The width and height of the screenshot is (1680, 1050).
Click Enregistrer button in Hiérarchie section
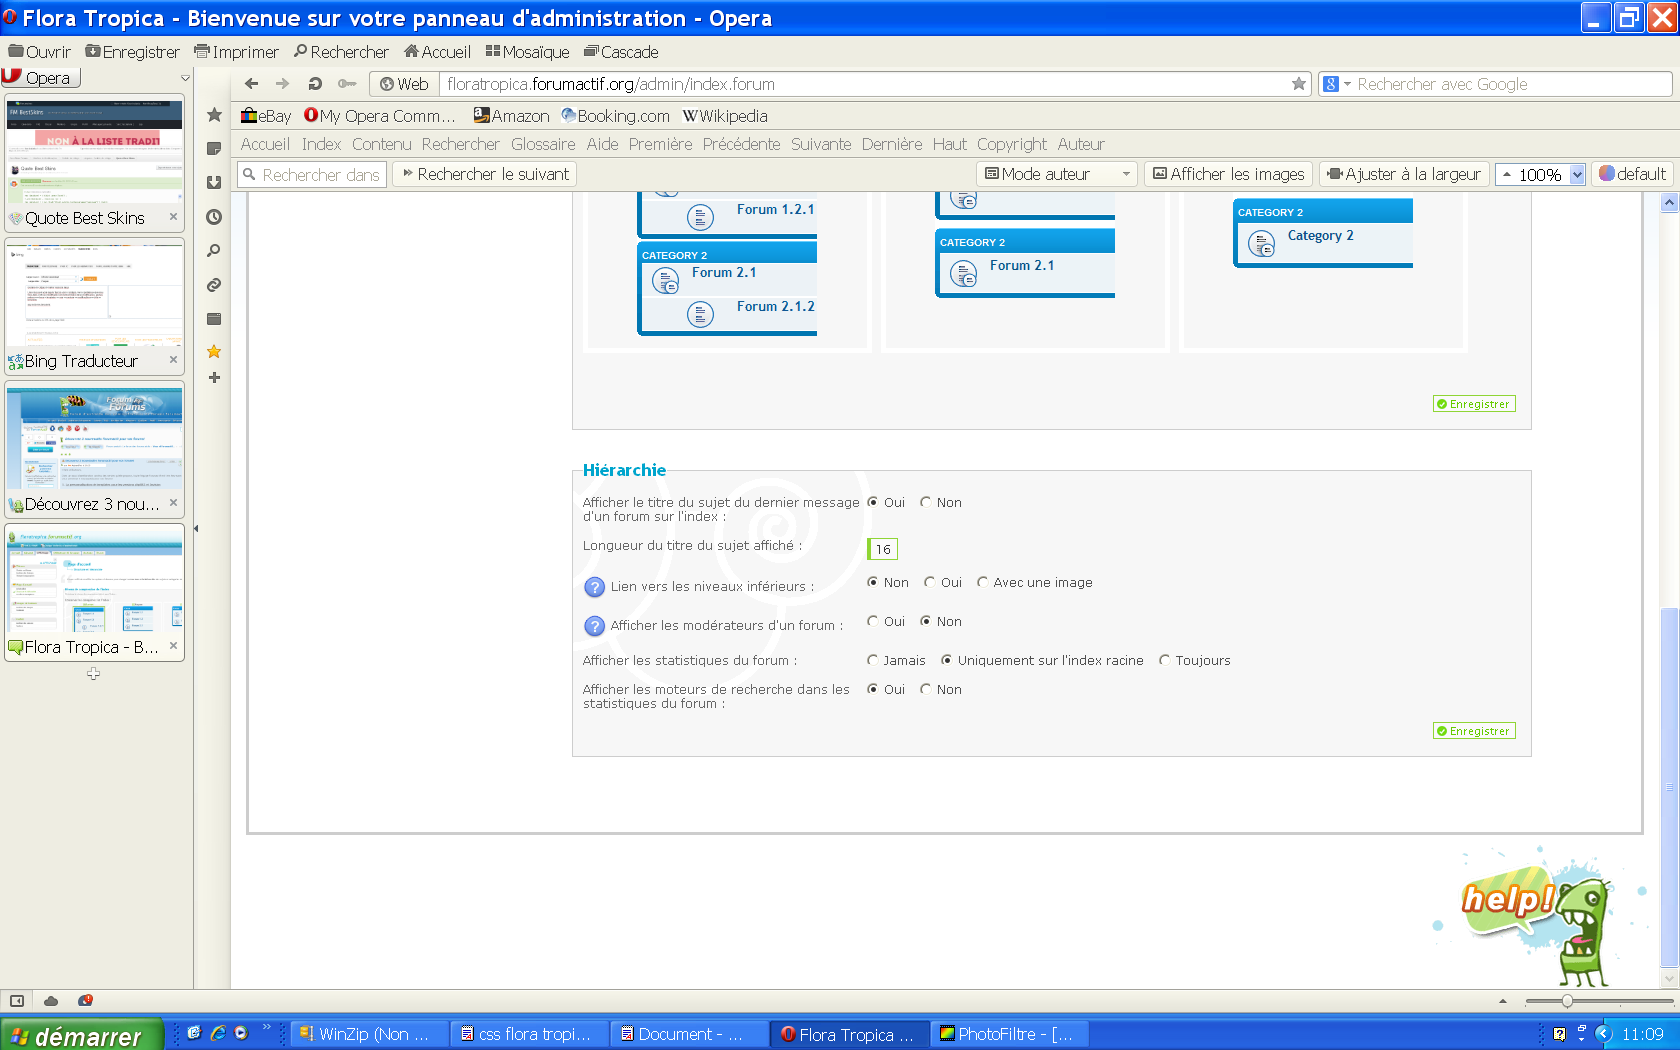[x=1474, y=731]
